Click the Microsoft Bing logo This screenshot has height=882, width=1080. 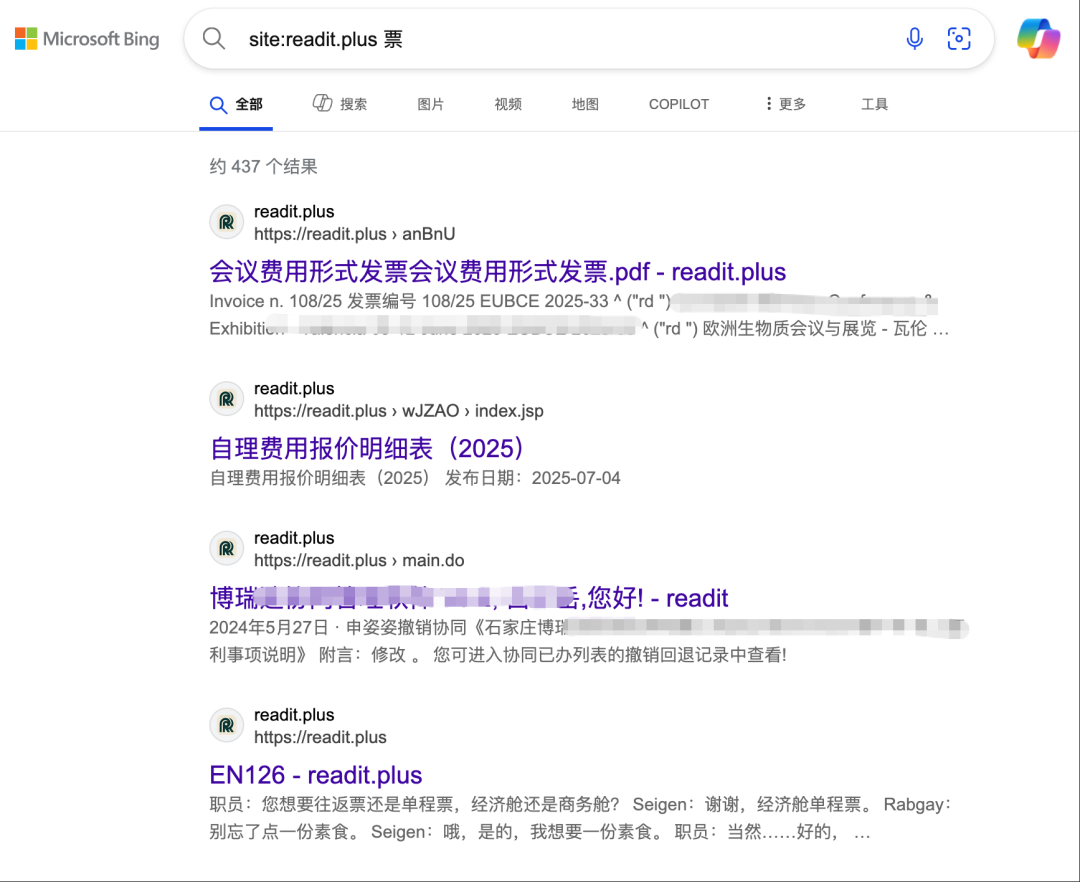click(87, 39)
